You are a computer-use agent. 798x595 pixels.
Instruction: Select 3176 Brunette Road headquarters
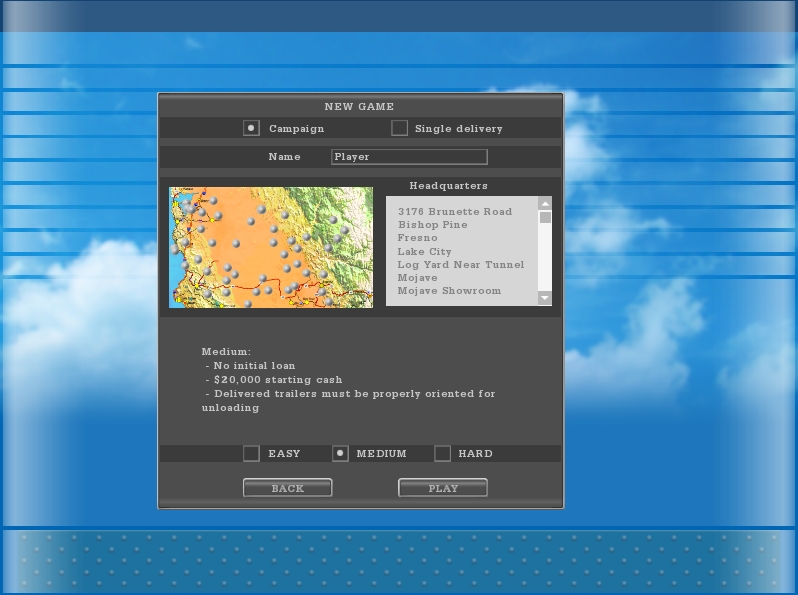(x=454, y=212)
